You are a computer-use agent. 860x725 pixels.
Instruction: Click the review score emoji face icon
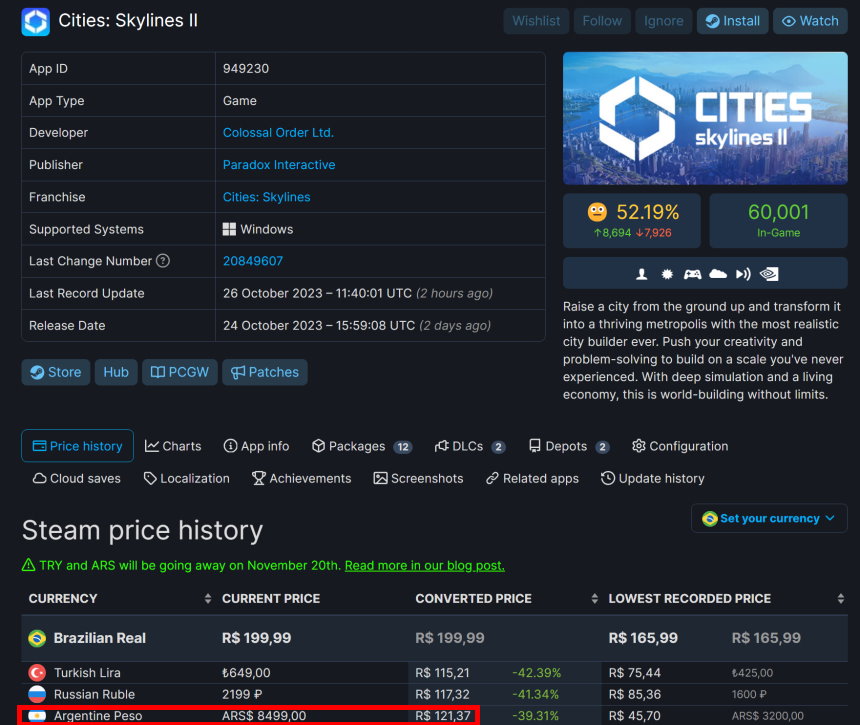597,212
